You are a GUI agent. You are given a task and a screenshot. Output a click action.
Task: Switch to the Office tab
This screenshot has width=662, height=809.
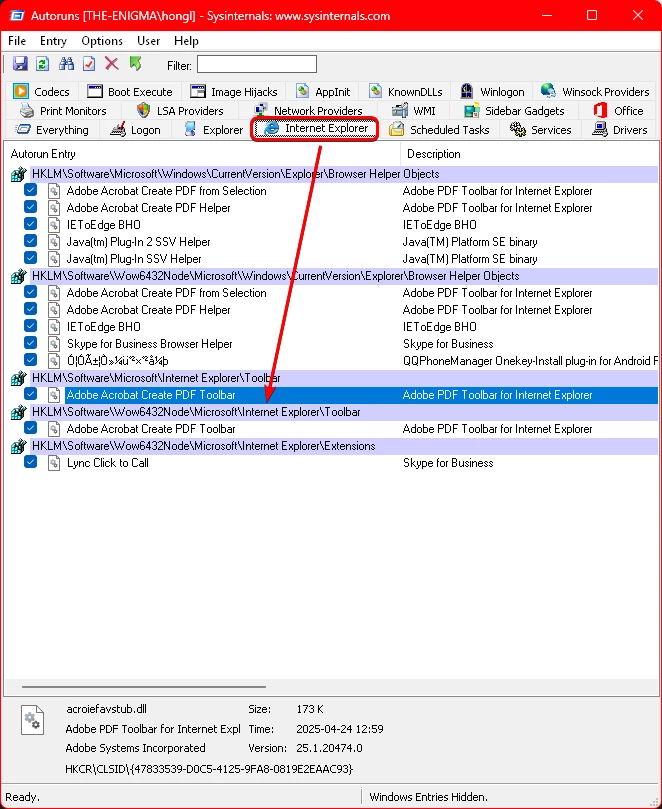coord(618,111)
